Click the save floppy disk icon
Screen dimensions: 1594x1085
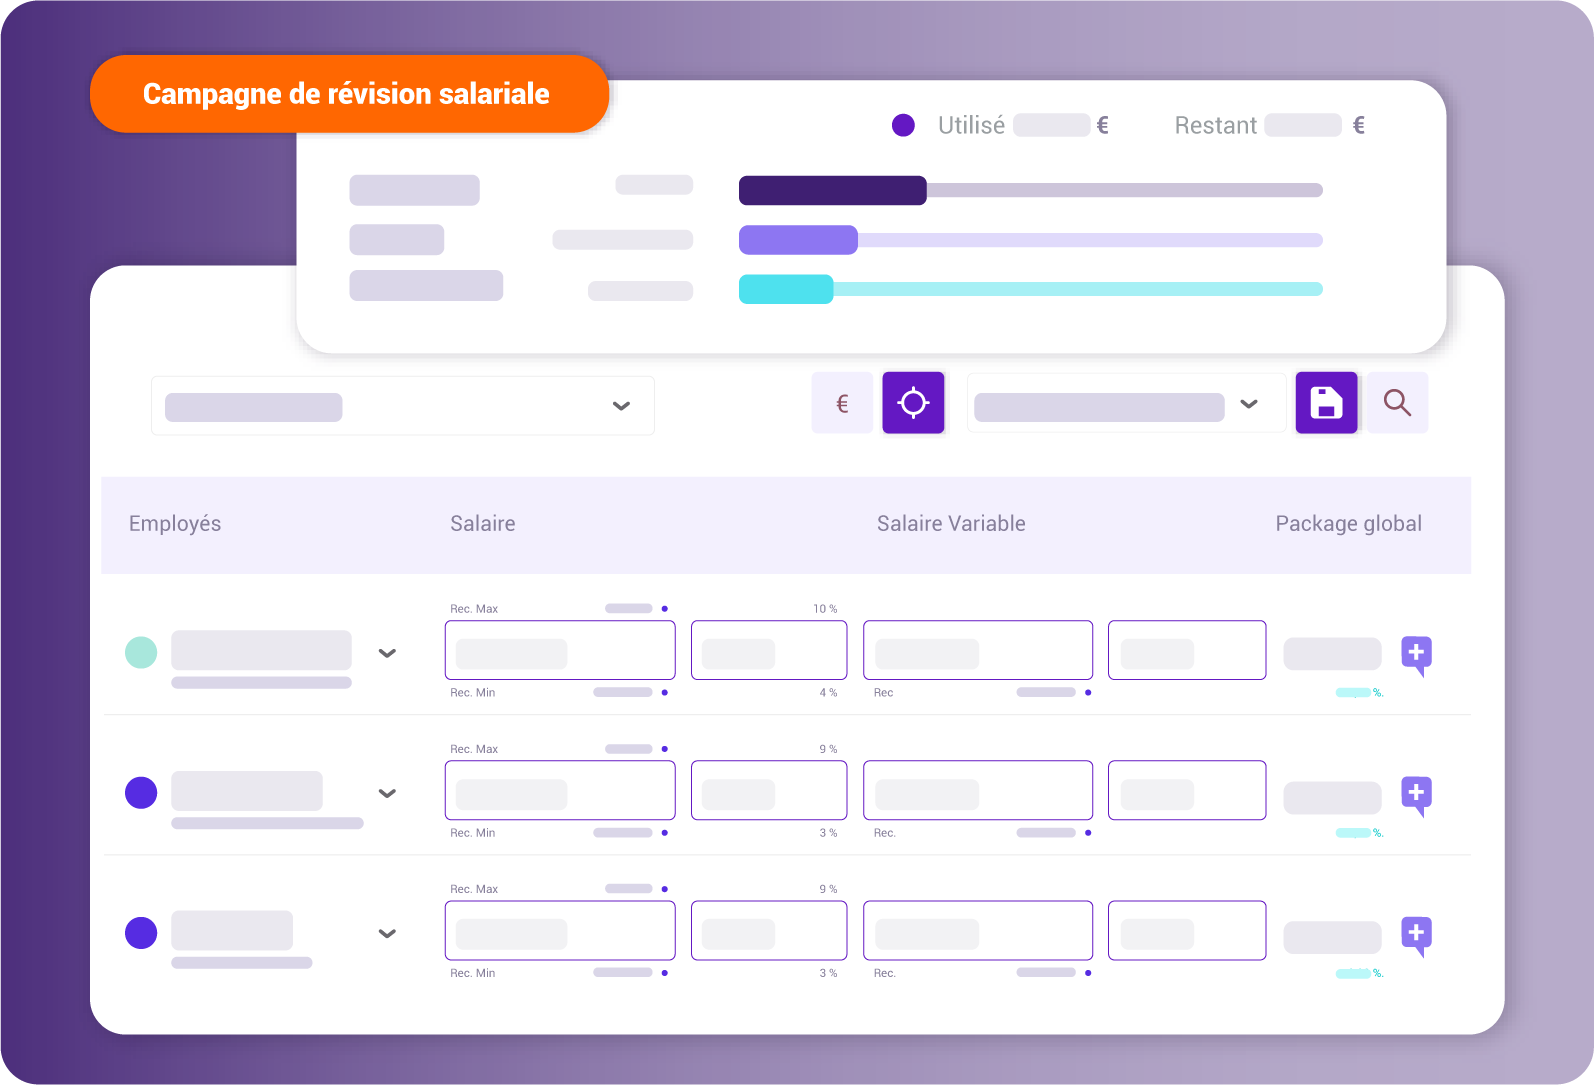pyautogui.click(x=1326, y=403)
